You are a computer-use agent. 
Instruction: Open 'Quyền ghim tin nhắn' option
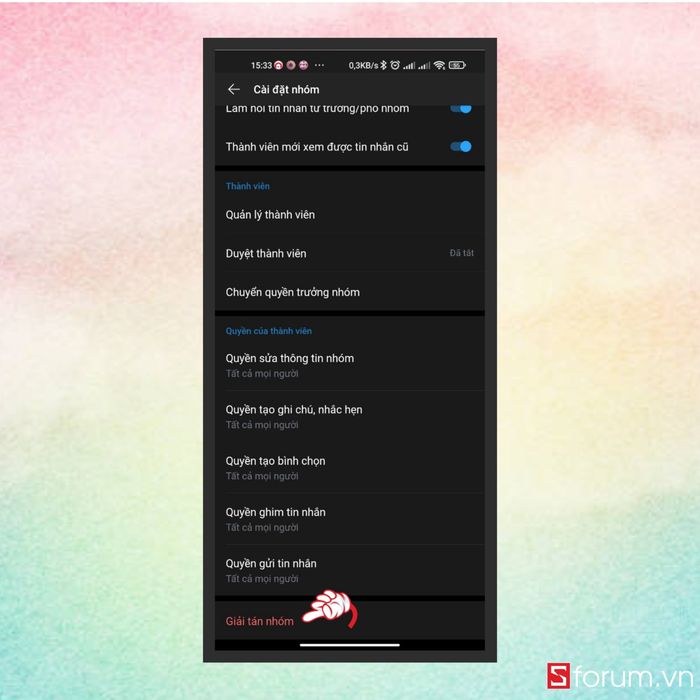350,519
